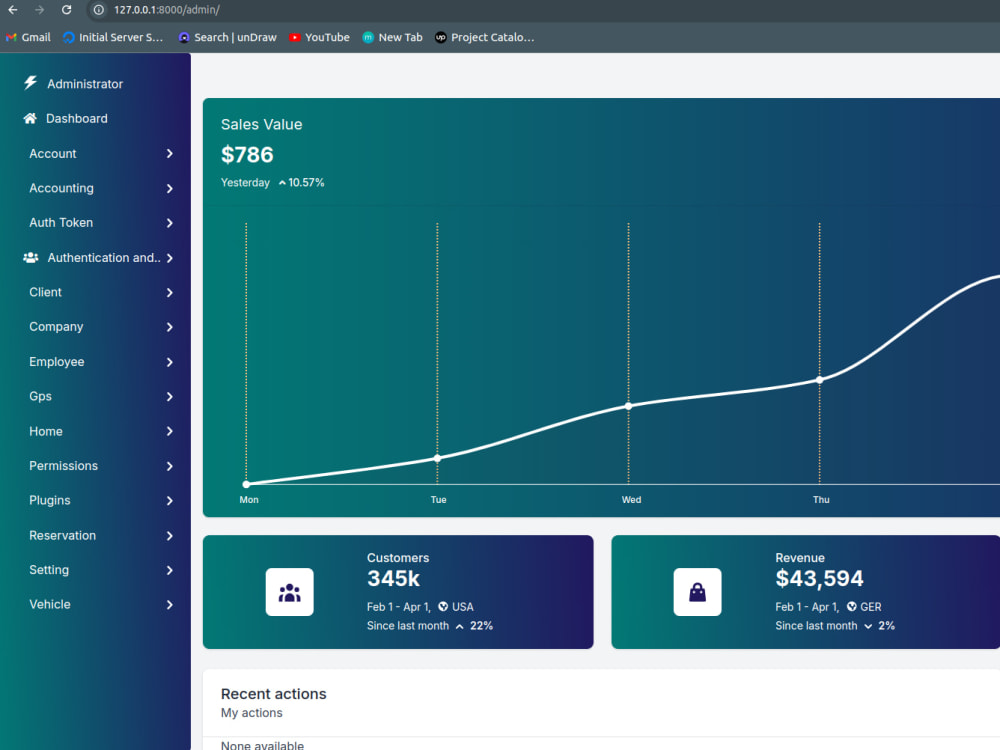Screen dimensions: 1000x750
Task: Select Employee in the sidebar
Action: (x=57, y=362)
